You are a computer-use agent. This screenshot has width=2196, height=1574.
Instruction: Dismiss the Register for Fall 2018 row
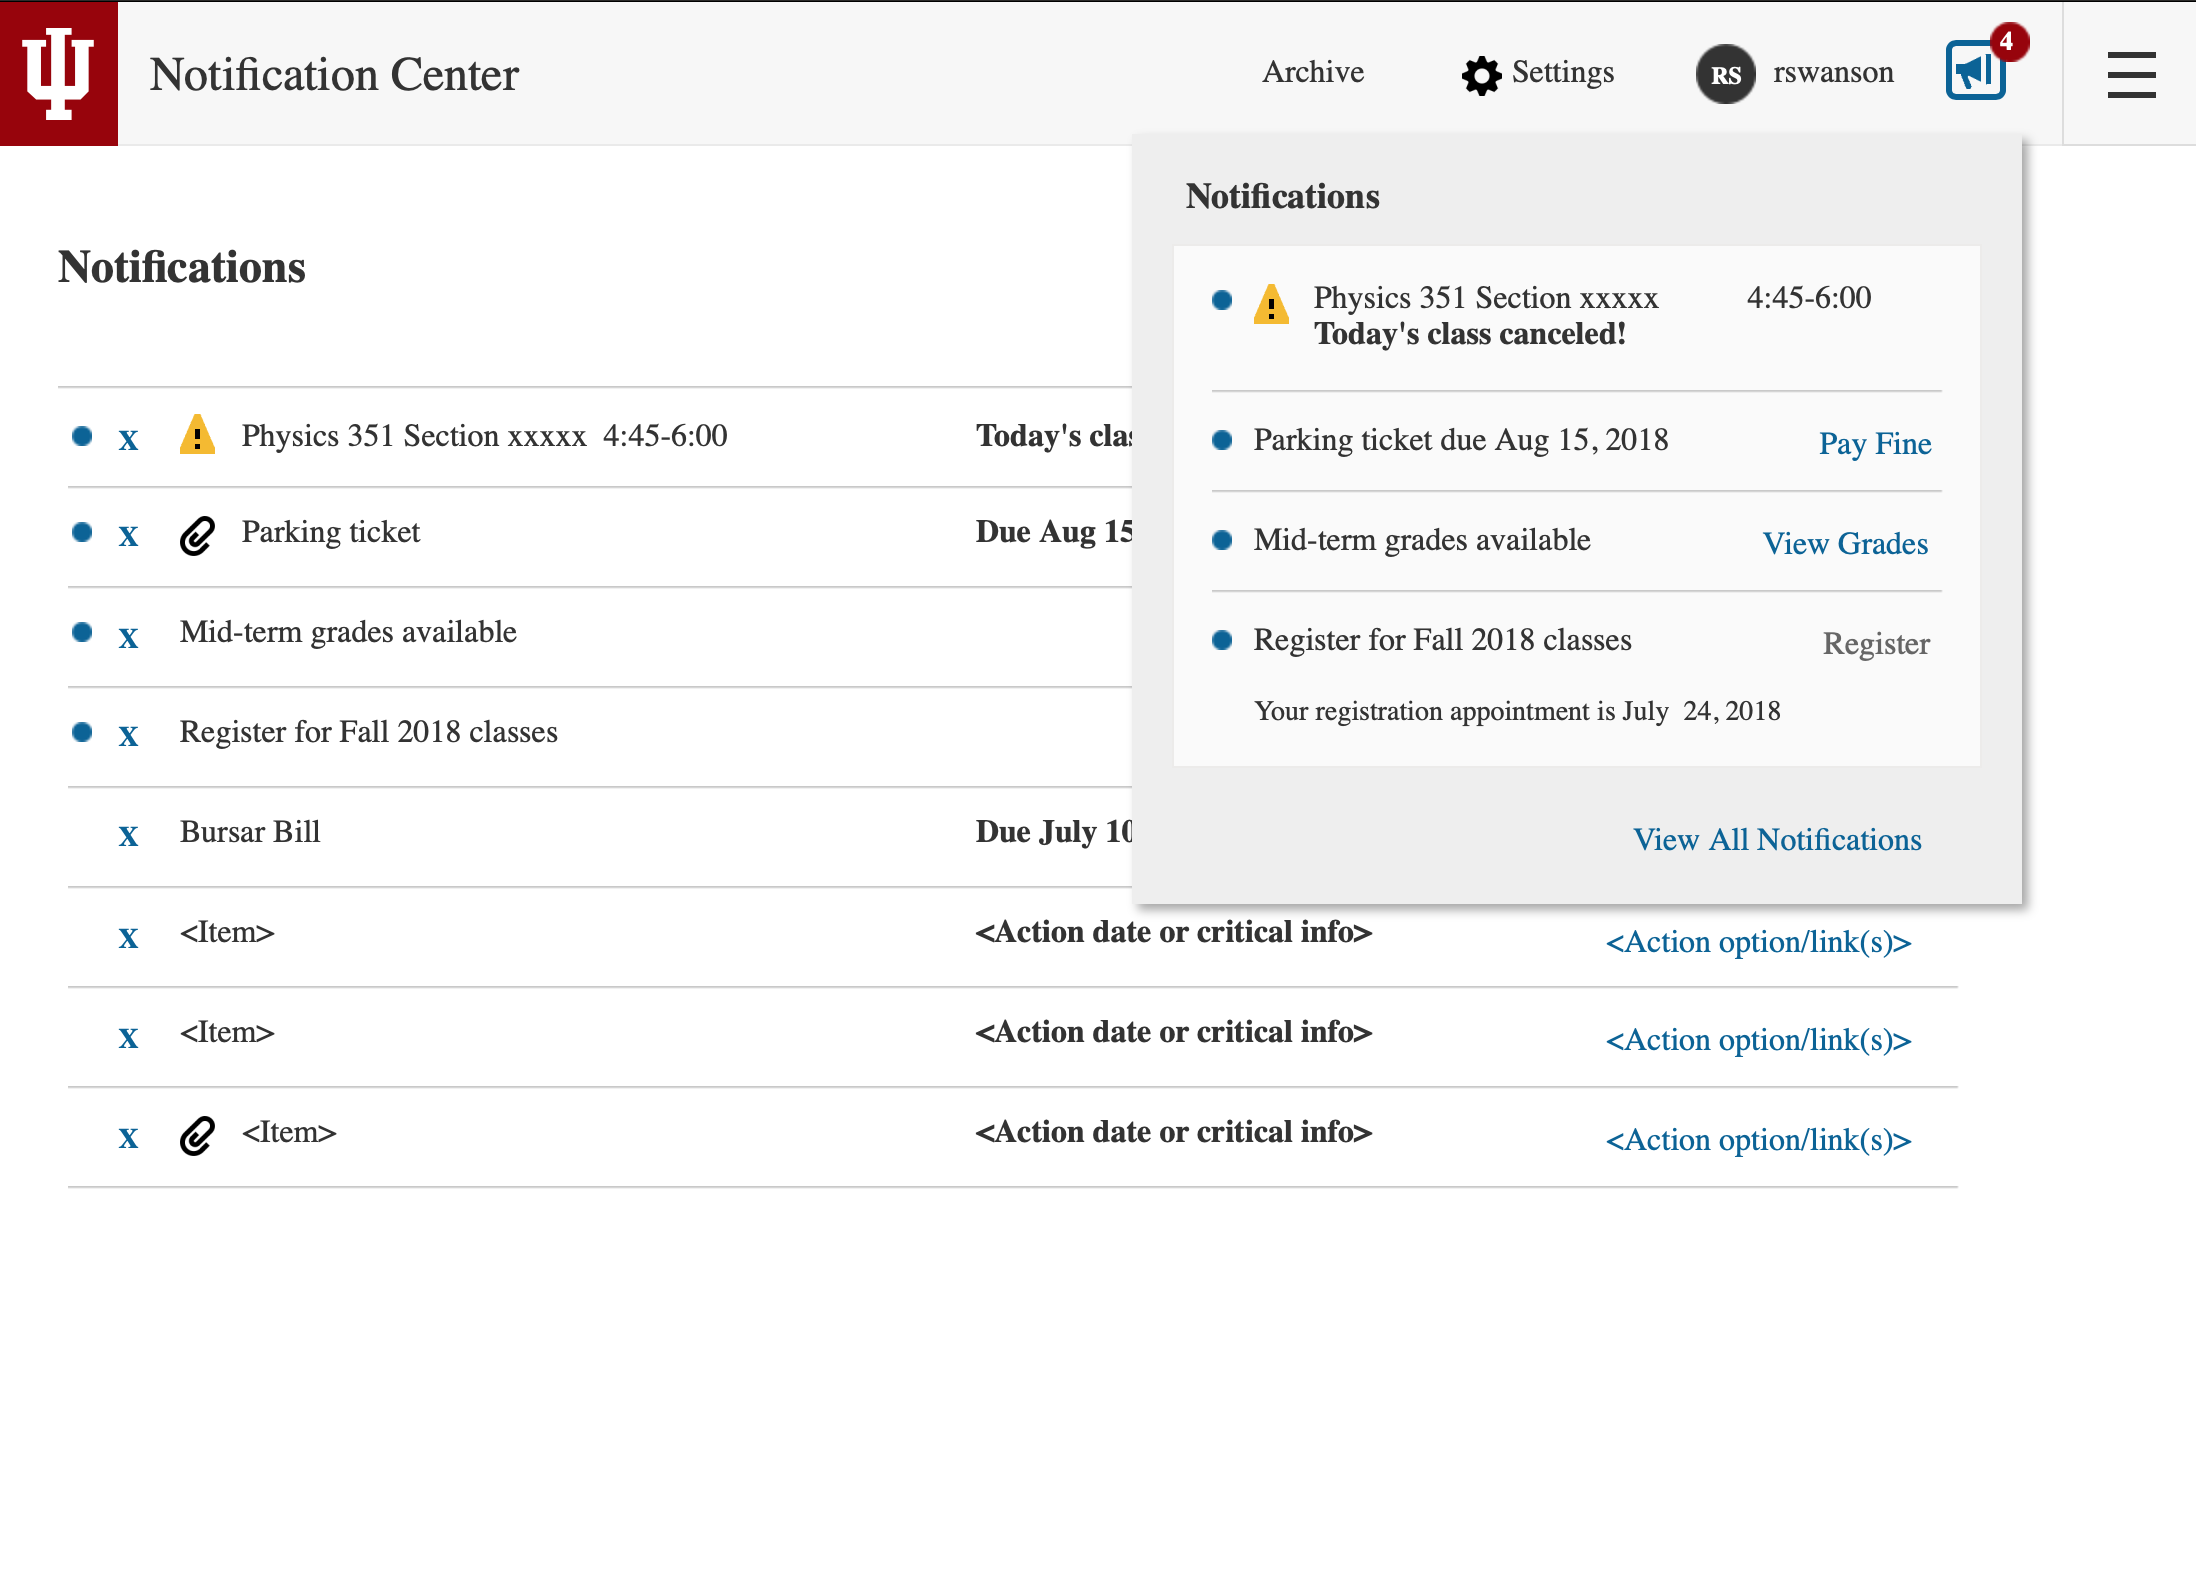coord(128,736)
